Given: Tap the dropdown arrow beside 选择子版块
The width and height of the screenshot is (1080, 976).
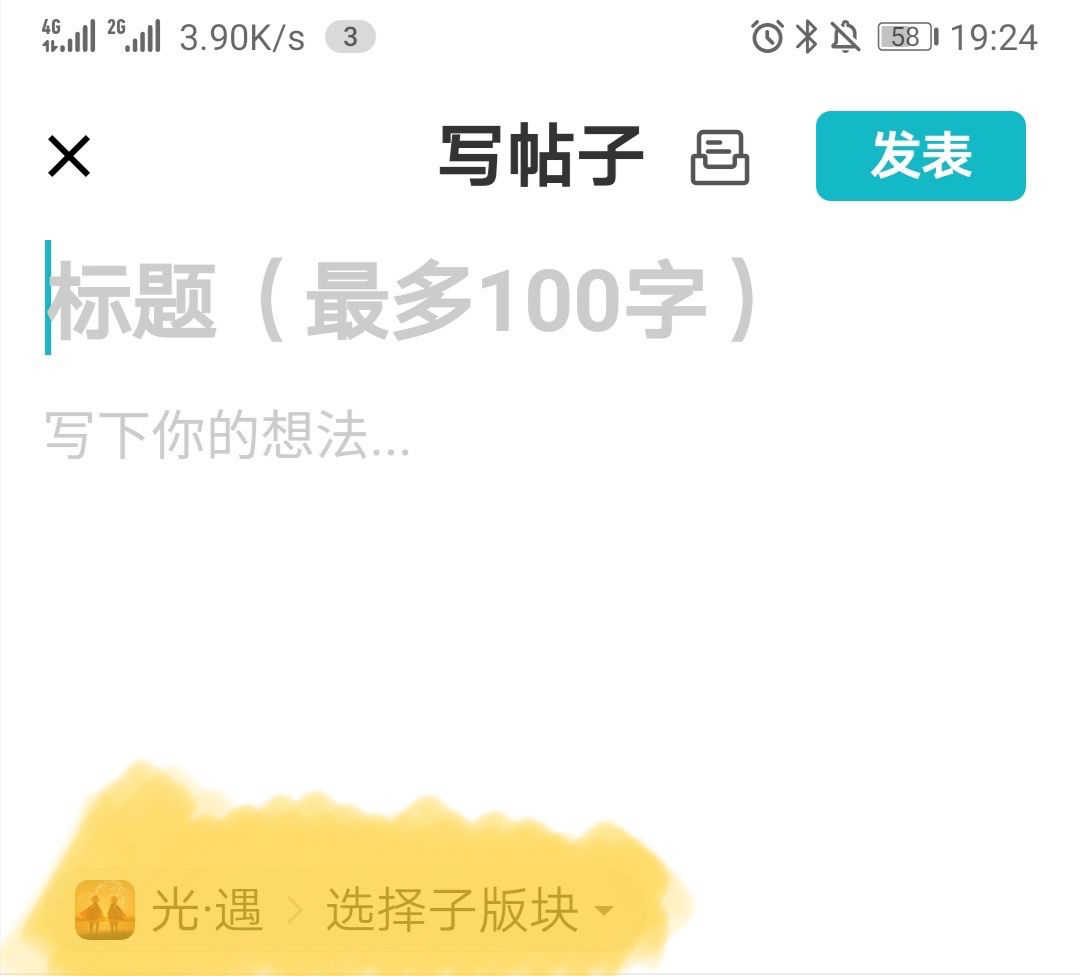Looking at the screenshot, I should [x=604, y=911].
